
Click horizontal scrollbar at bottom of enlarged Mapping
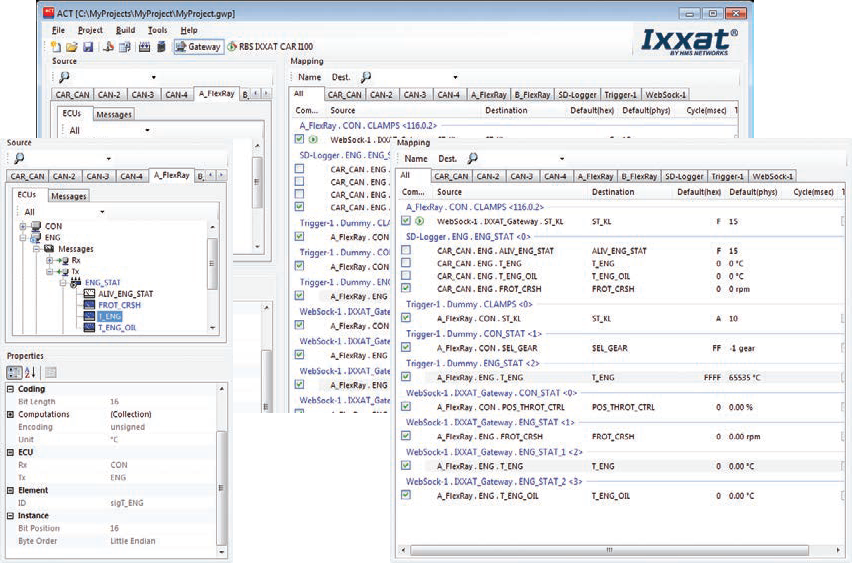click(609, 550)
